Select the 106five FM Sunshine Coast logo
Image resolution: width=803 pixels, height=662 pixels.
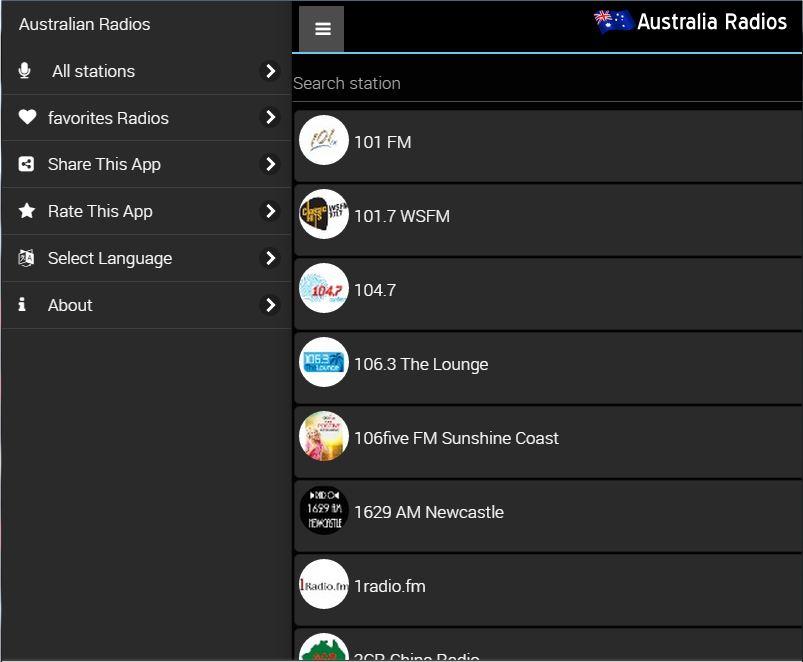(324, 436)
